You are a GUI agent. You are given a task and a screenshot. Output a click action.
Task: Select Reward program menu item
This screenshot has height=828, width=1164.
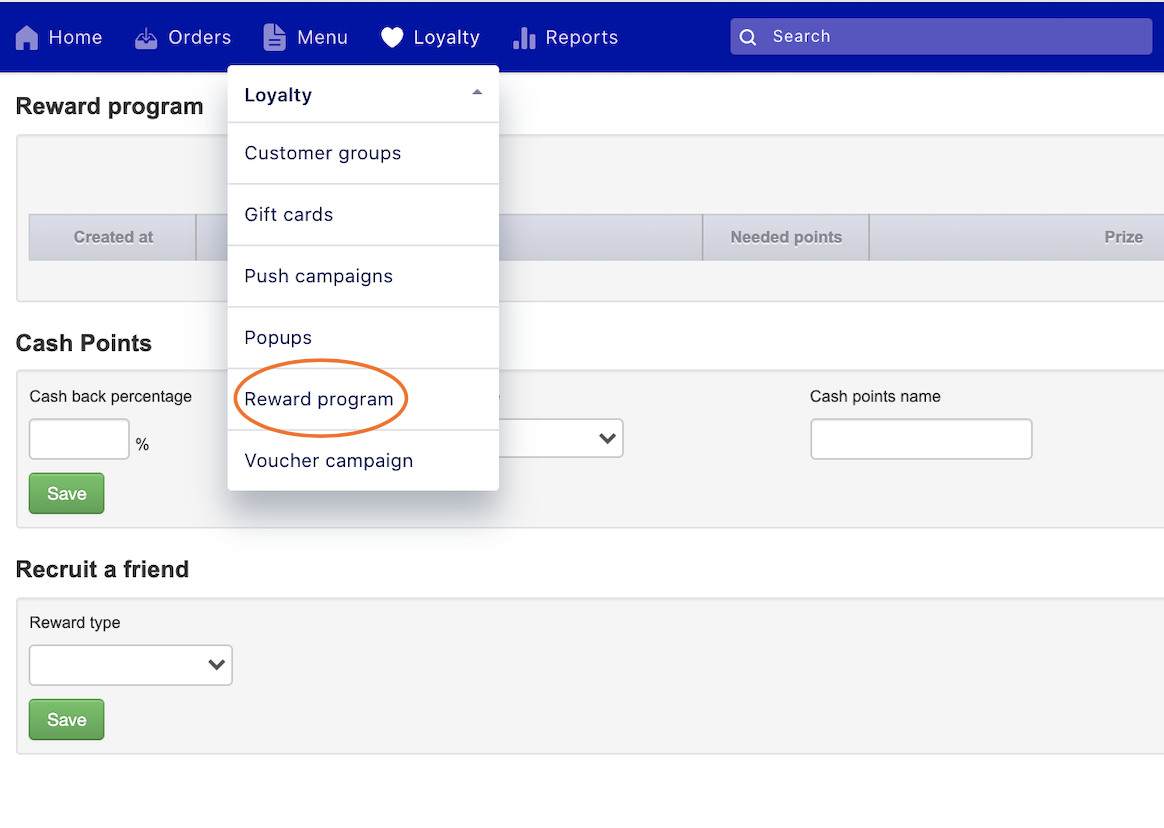[319, 399]
